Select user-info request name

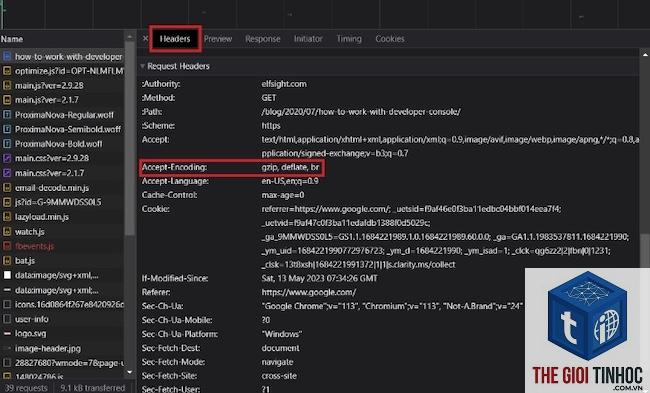pyautogui.click(x=32, y=319)
